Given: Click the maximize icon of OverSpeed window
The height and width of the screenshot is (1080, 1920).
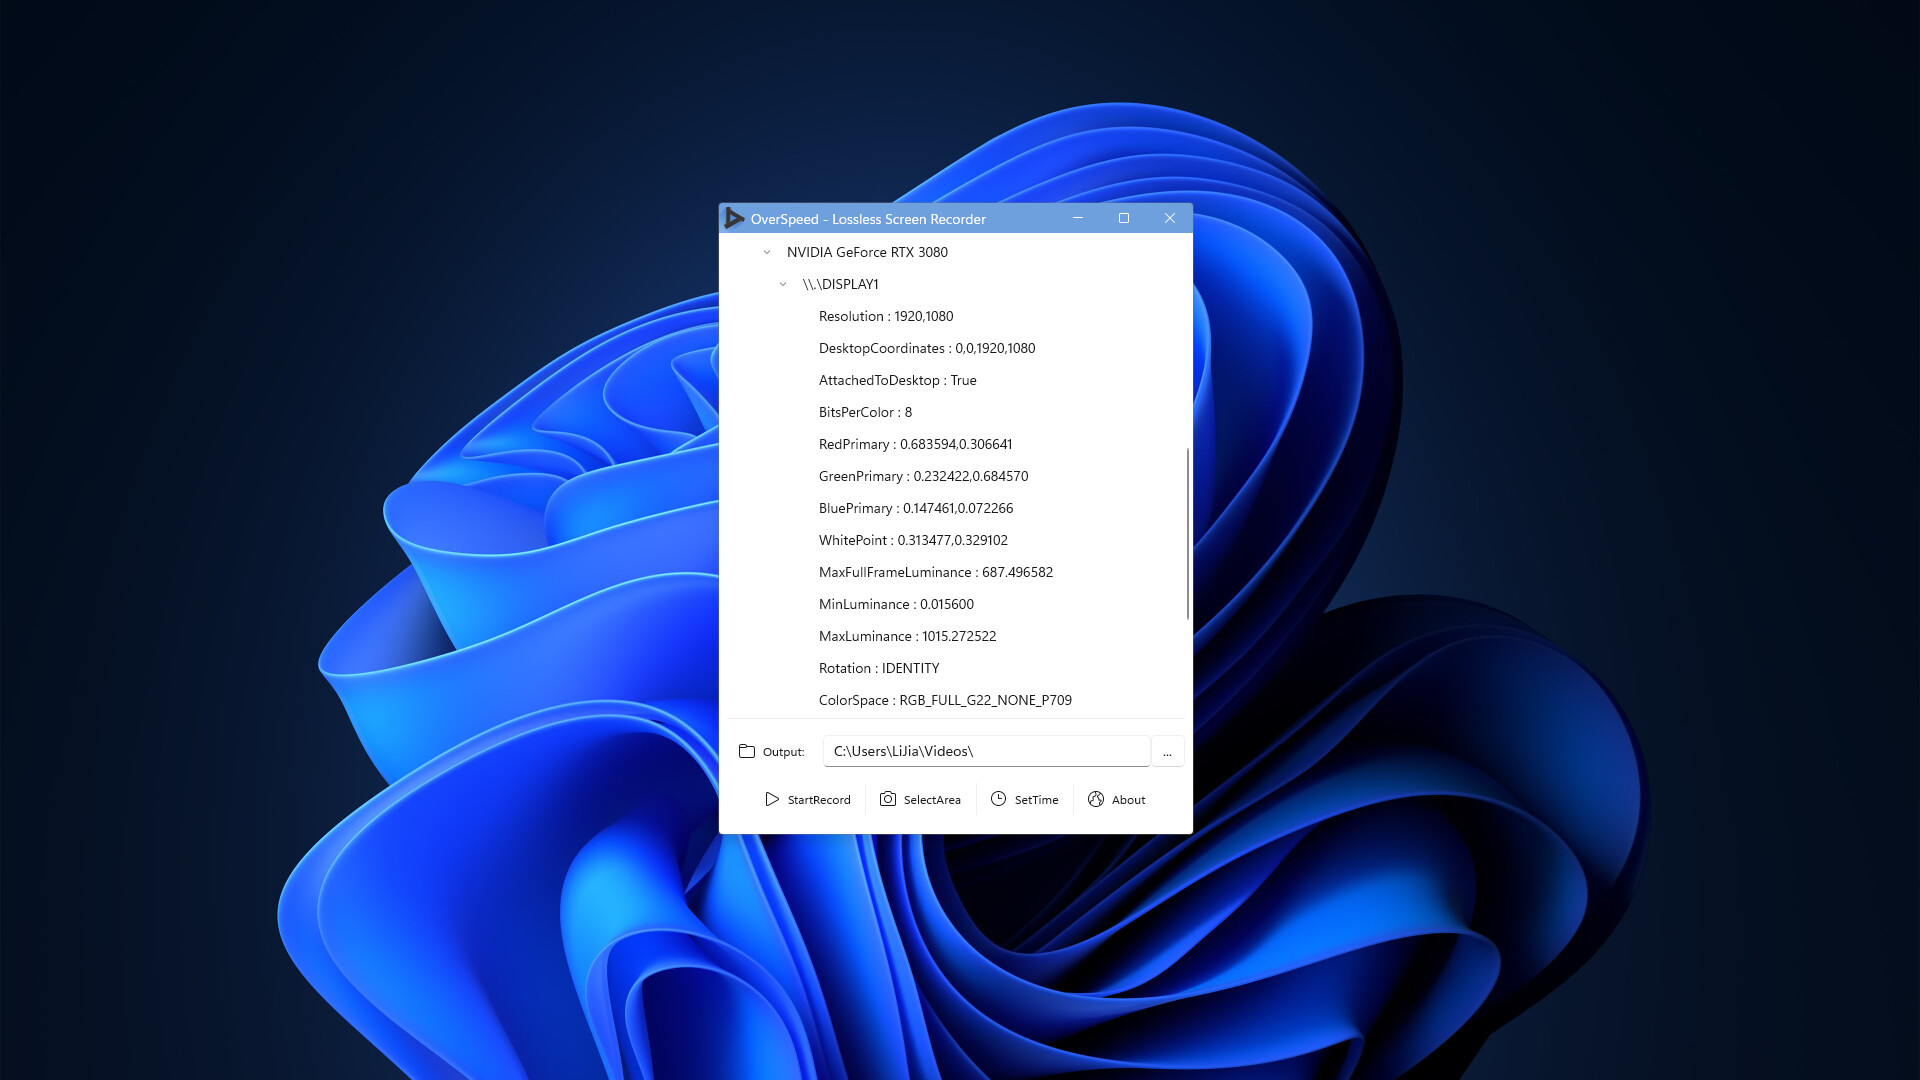Looking at the screenshot, I should click(1123, 217).
